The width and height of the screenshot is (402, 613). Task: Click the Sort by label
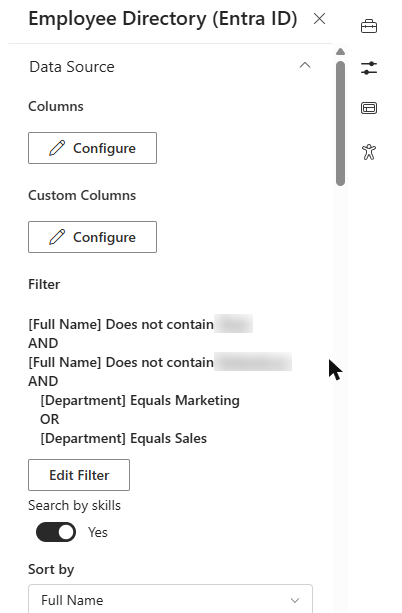tap(51, 570)
